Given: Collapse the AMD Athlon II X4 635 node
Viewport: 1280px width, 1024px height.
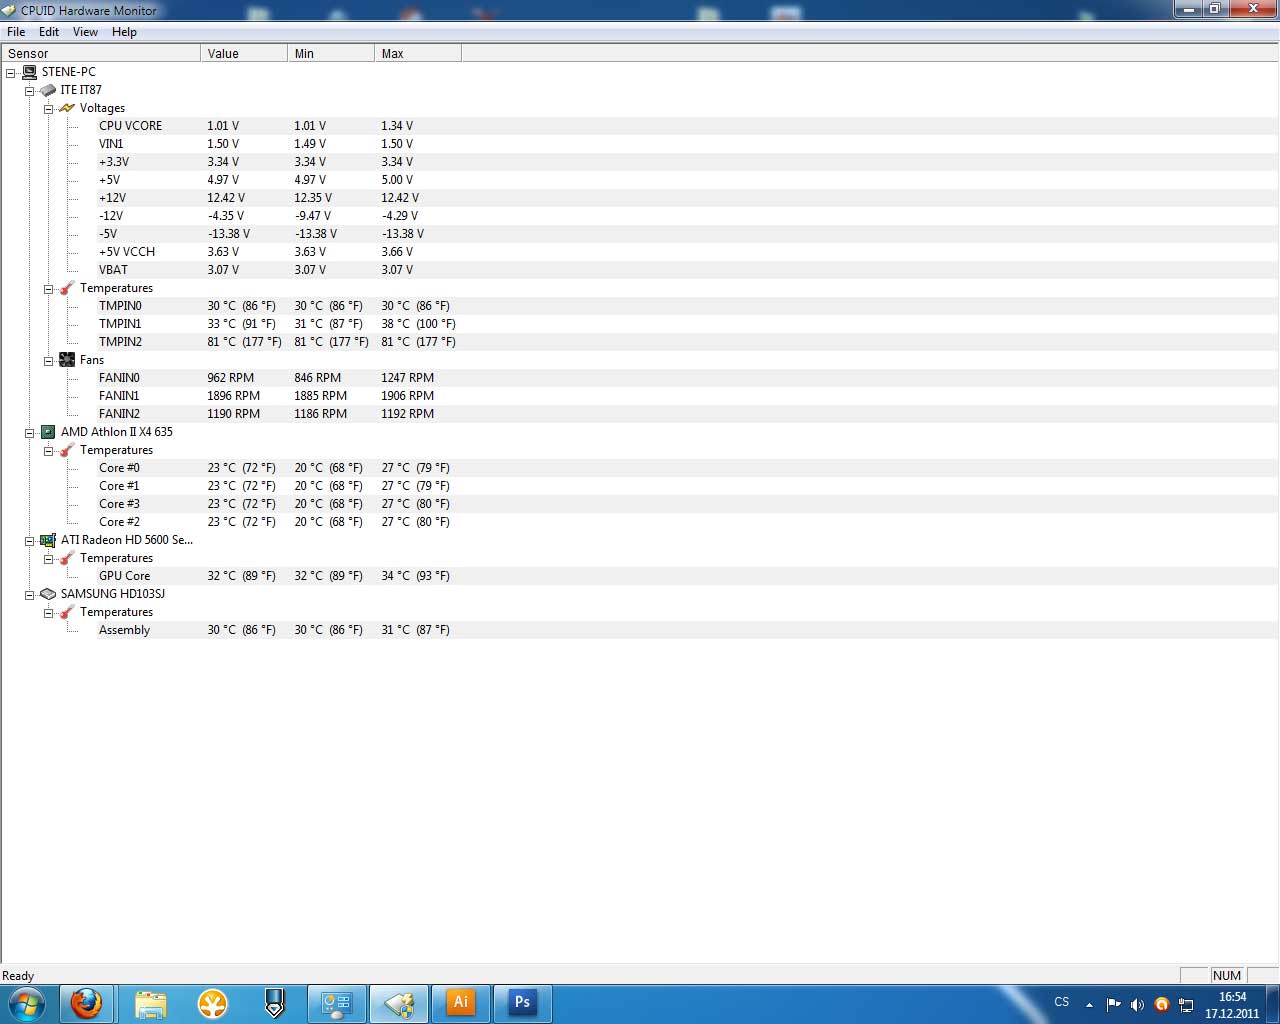Looking at the screenshot, I should (x=30, y=433).
